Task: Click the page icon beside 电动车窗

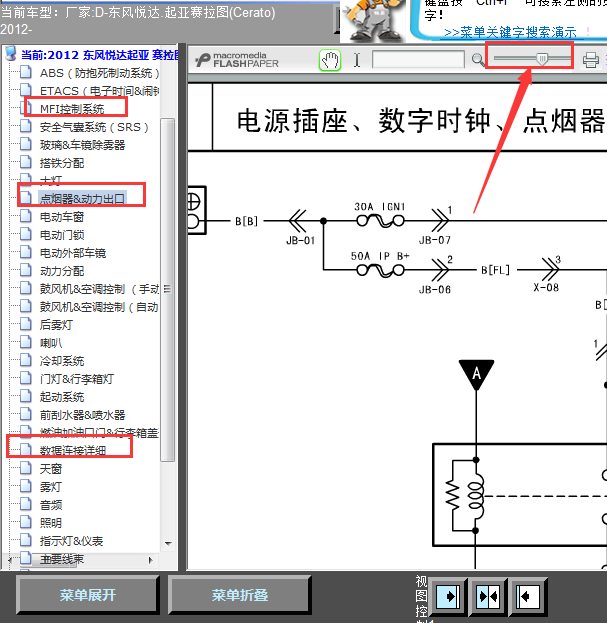Action: click(26, 216)
